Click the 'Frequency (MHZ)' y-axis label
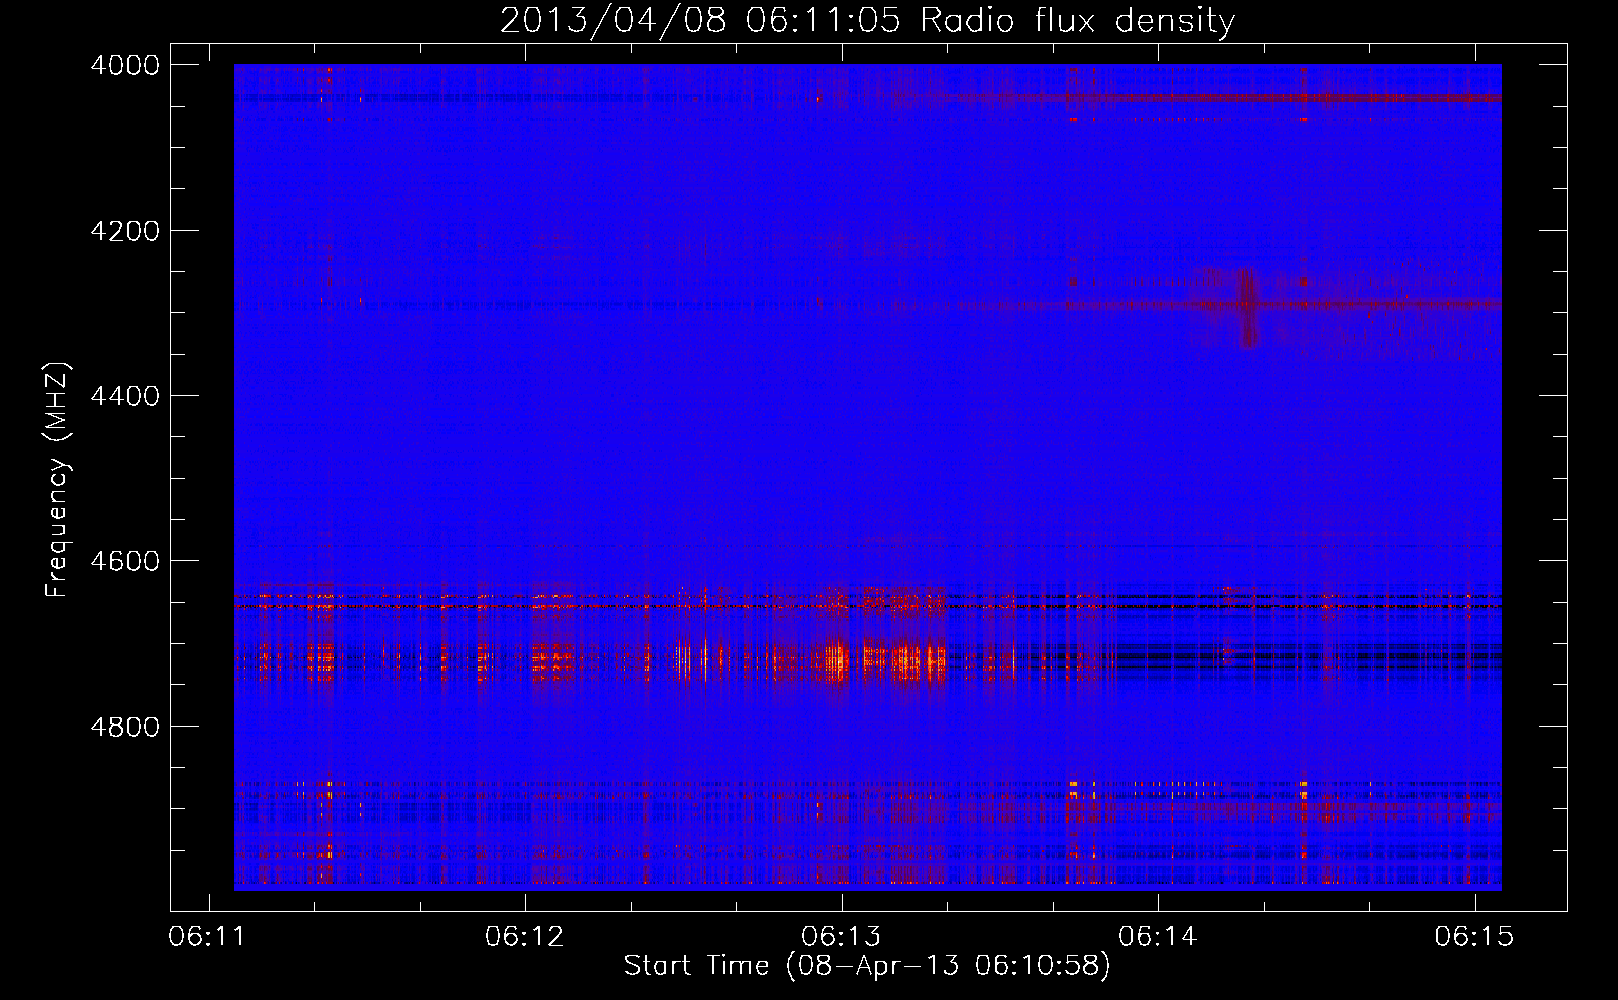 coord(57,480)
